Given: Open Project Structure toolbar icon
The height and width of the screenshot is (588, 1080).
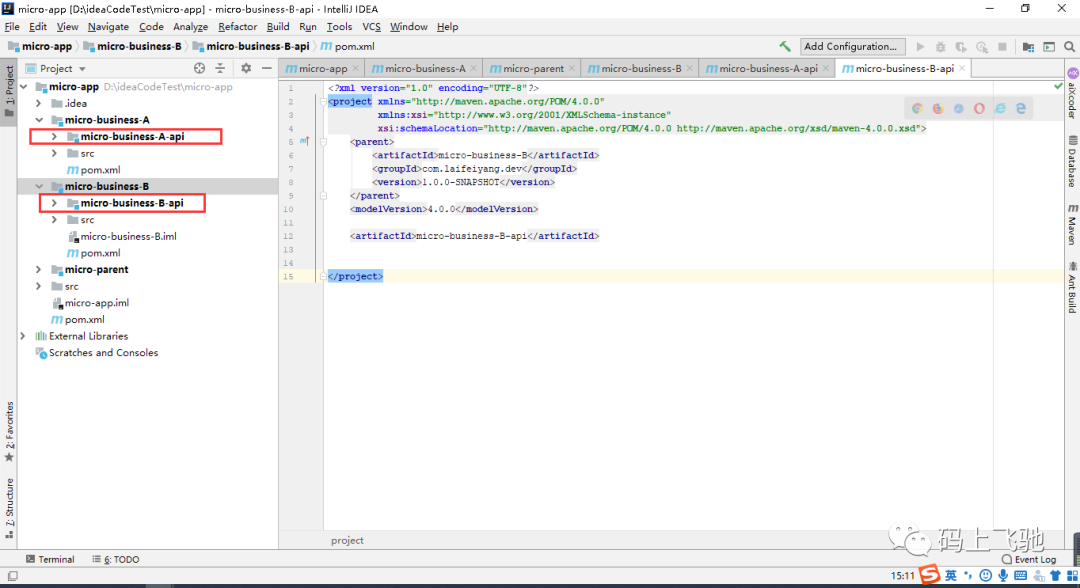Looking at the screenshot, I should 1028,46.
